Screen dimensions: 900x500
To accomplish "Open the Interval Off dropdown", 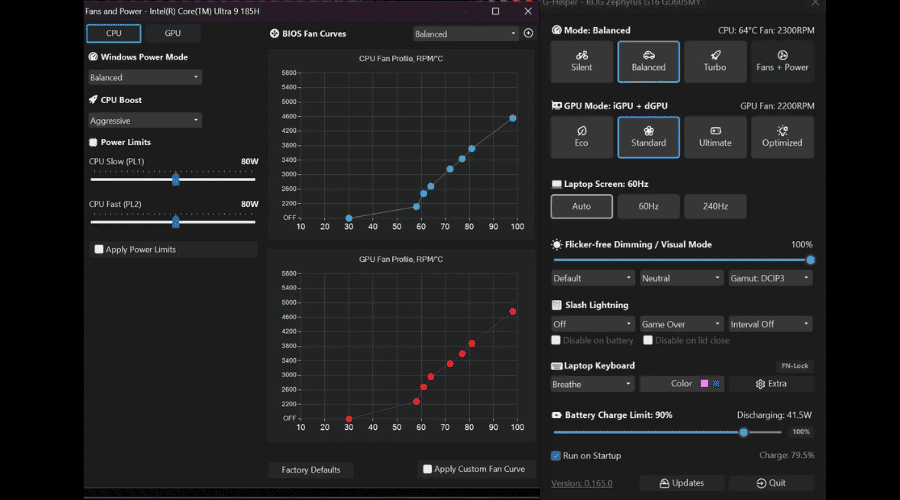I will 770,324.
